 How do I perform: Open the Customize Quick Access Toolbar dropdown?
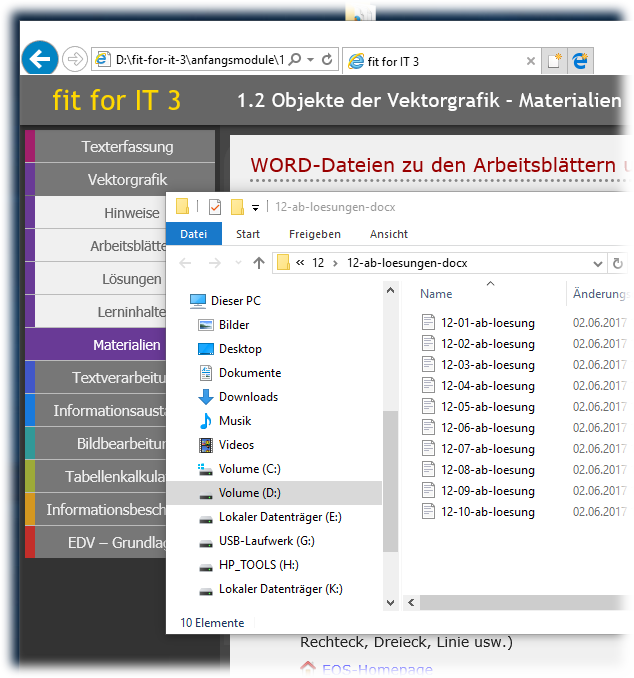click(256, 207)
